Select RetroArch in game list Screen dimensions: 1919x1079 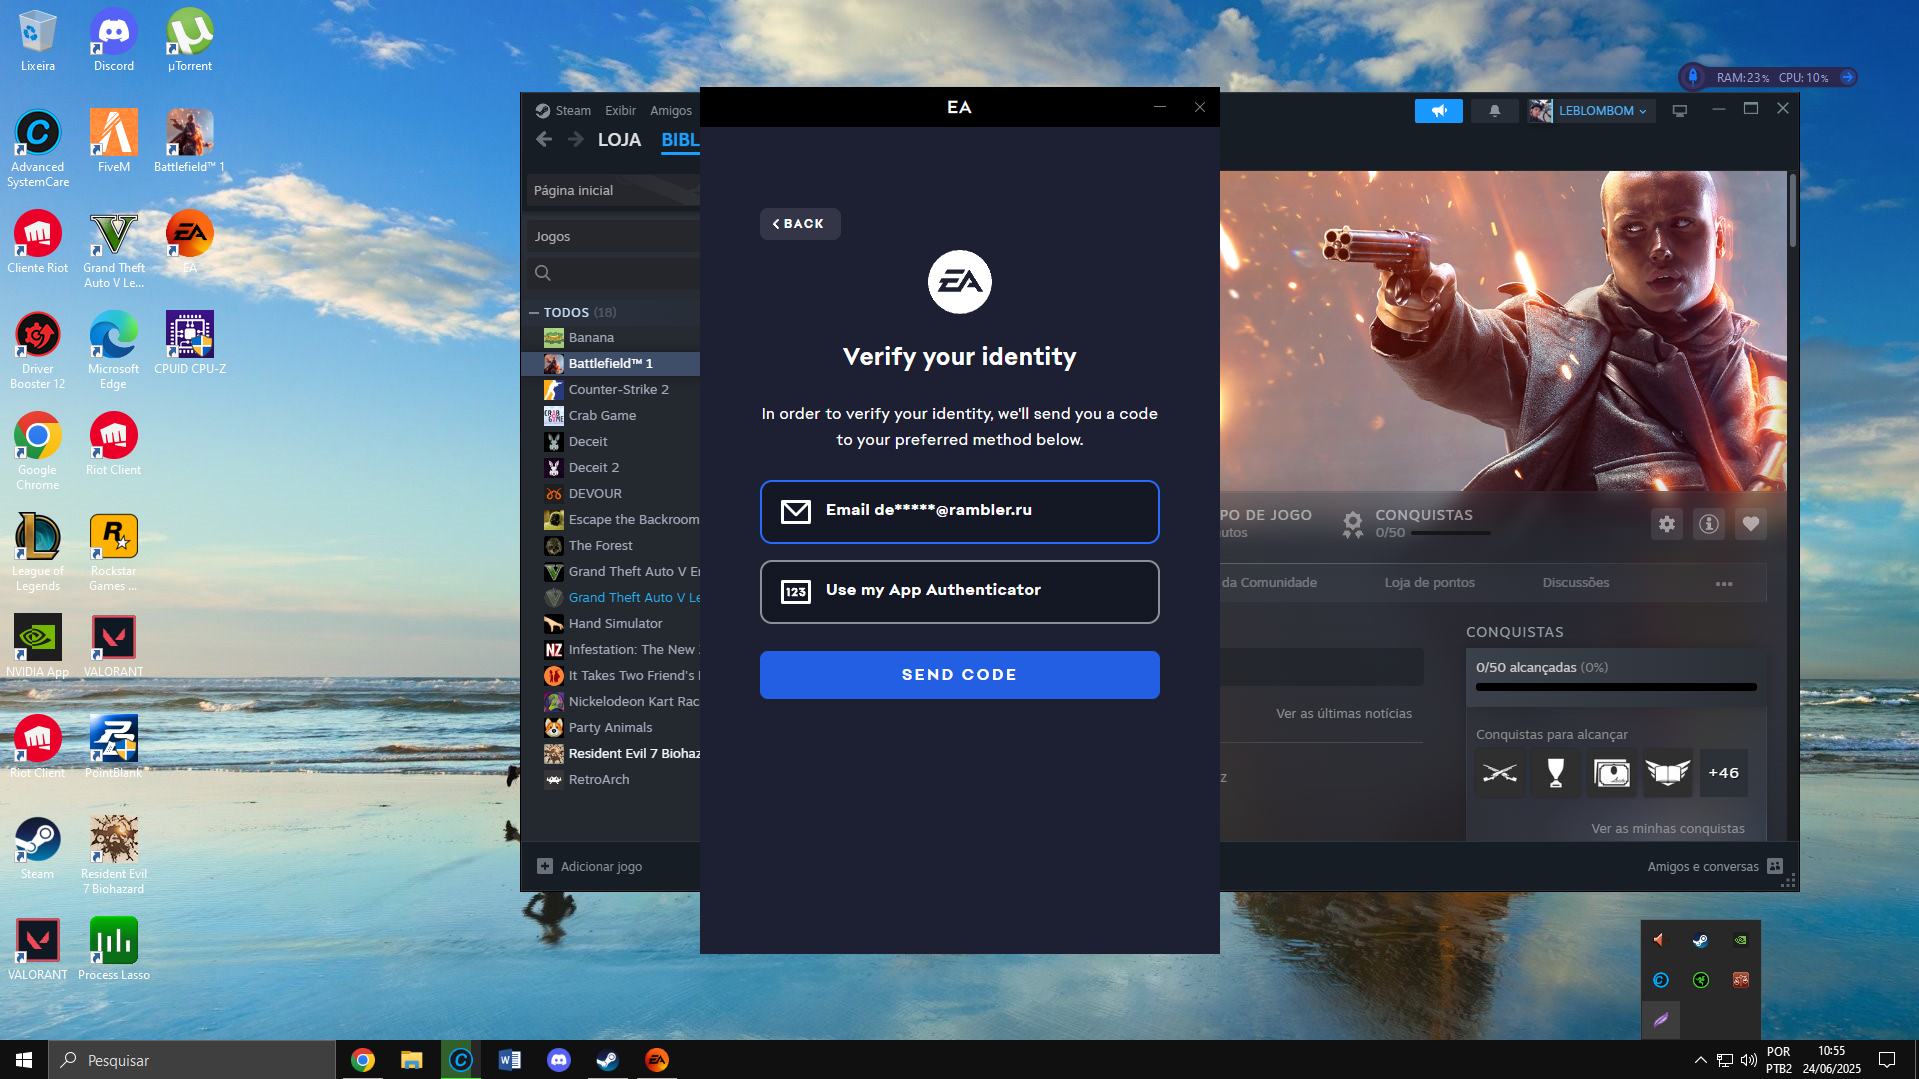click(611, 780)
